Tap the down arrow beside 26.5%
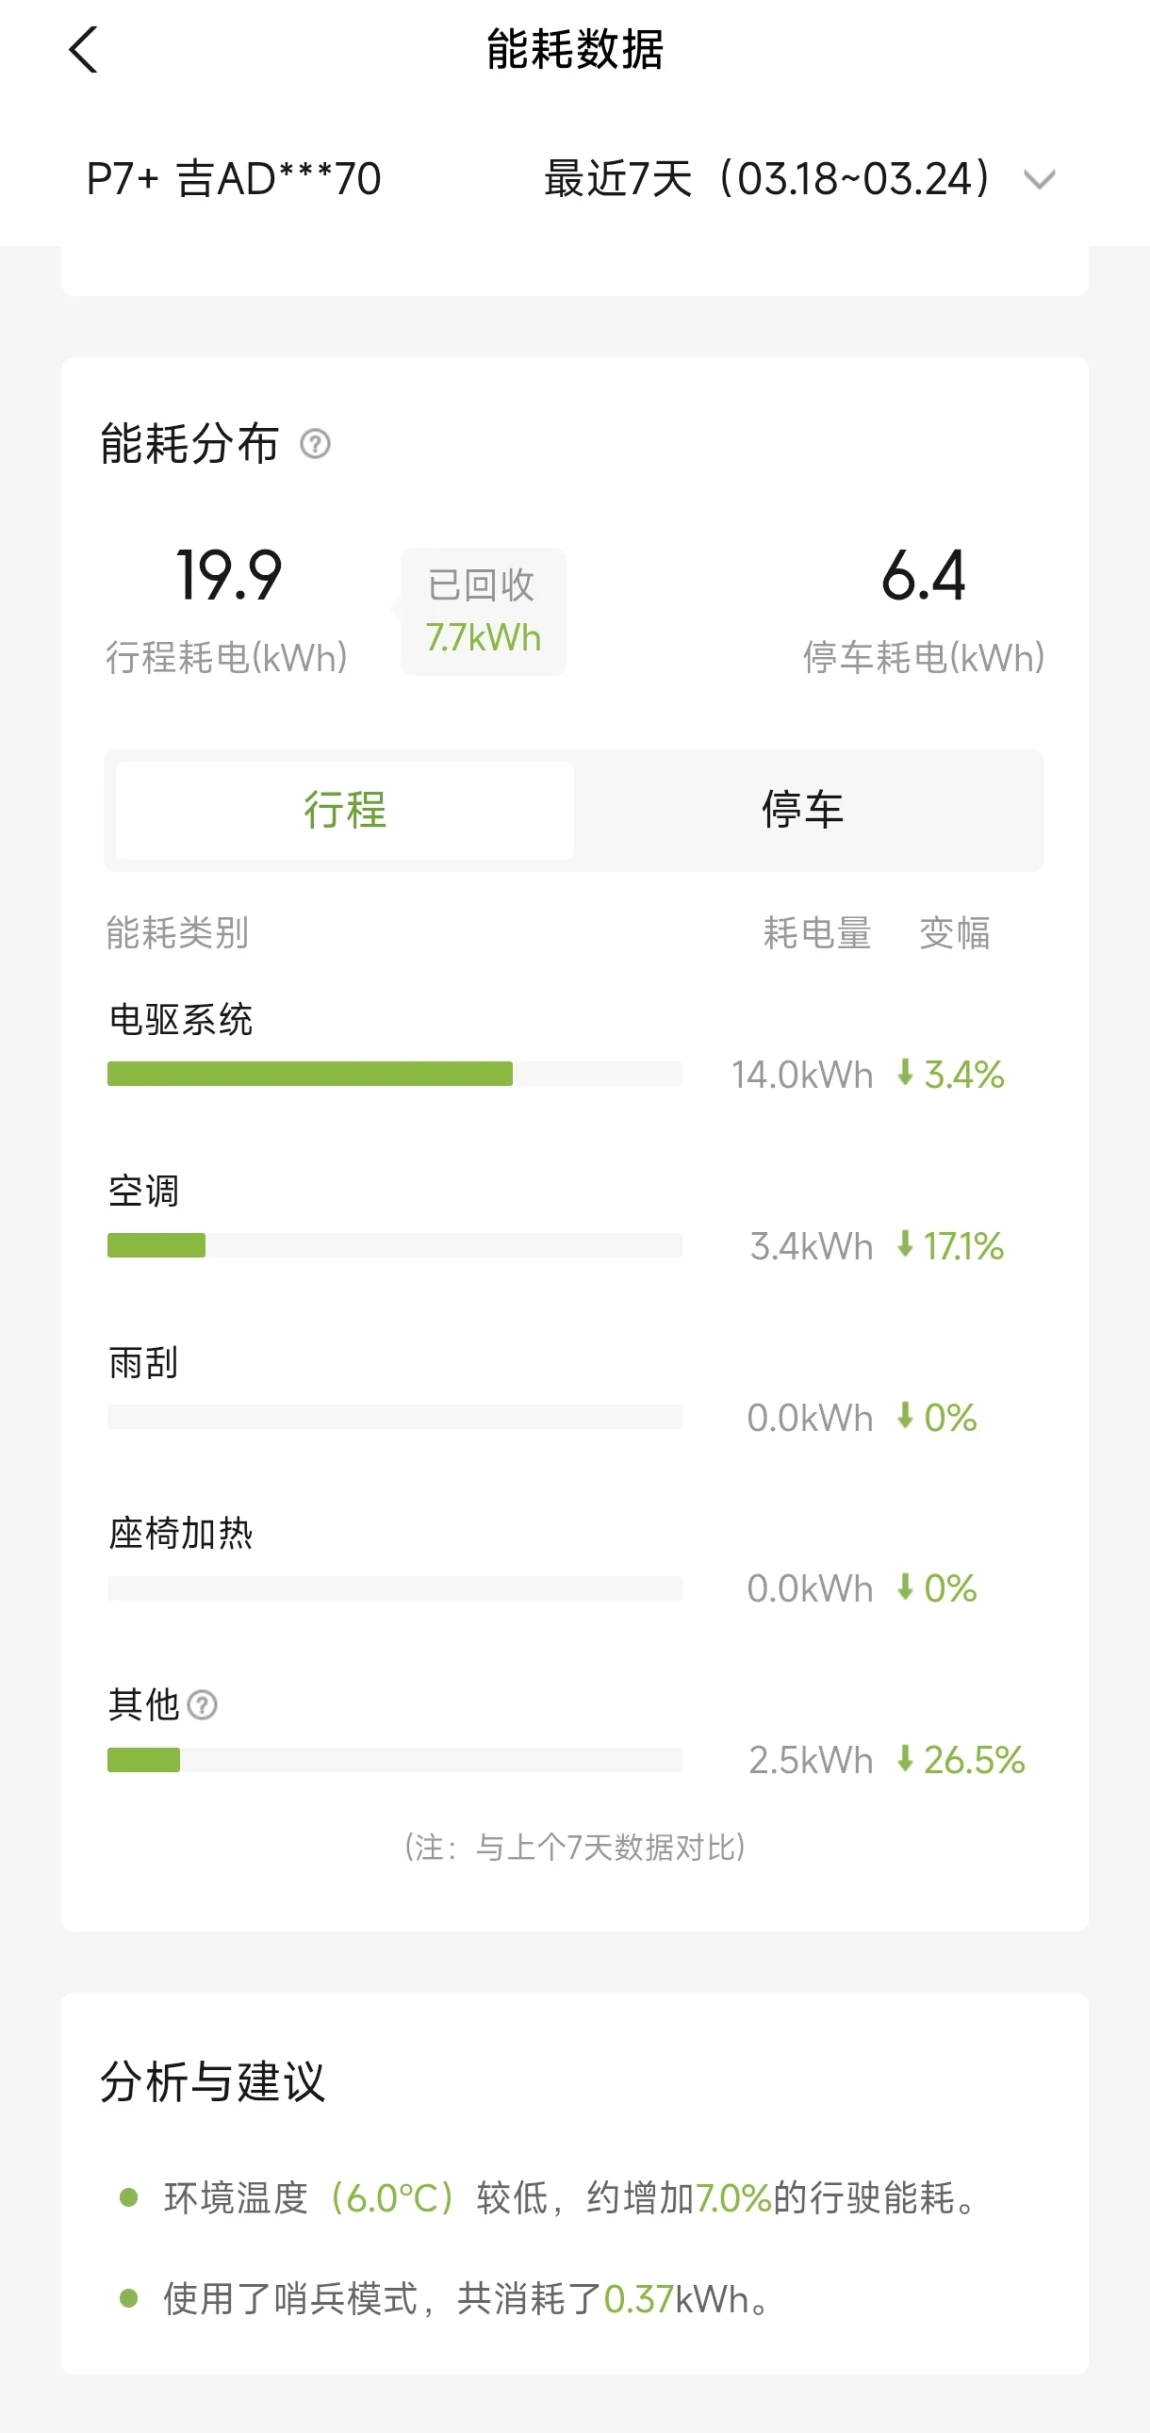This screenshot has width=1150, height=2433. point(905,1759)
